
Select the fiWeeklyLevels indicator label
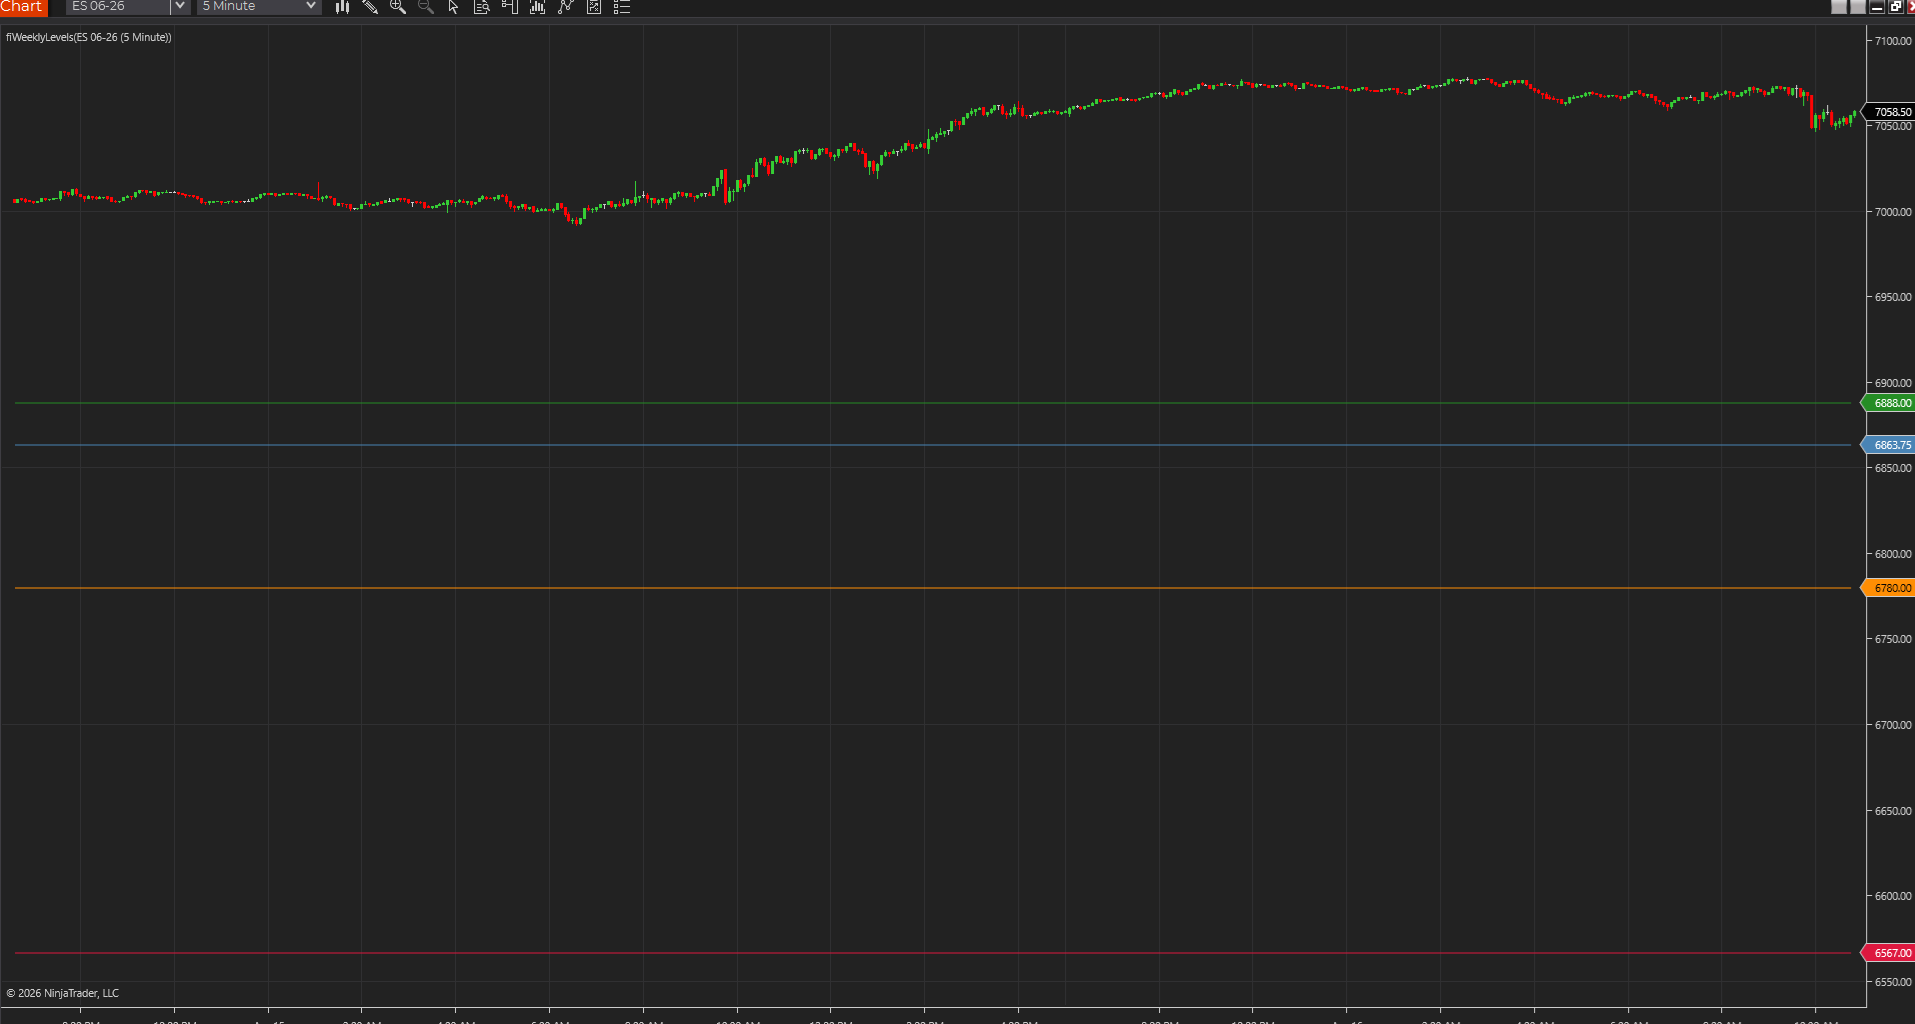pyautogui.click(x=88, y=37)
